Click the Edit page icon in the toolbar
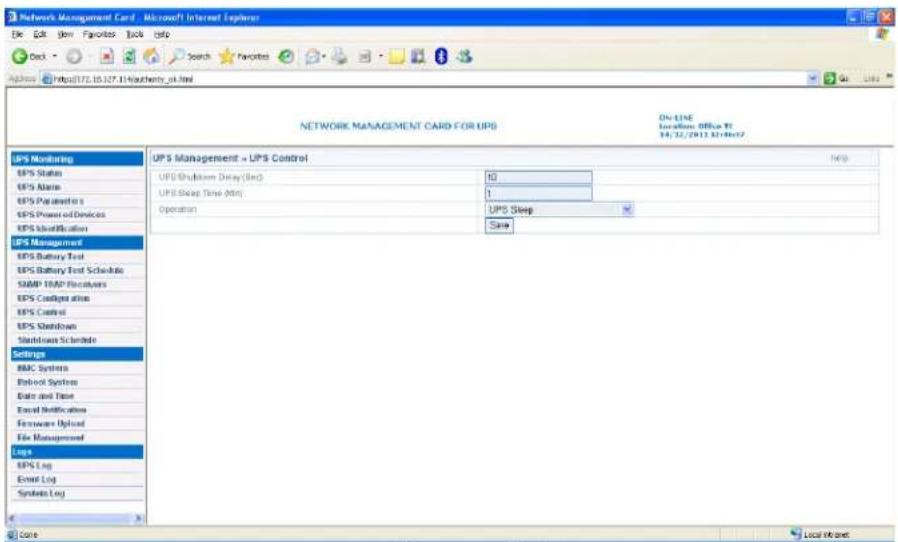 (365, 56)
